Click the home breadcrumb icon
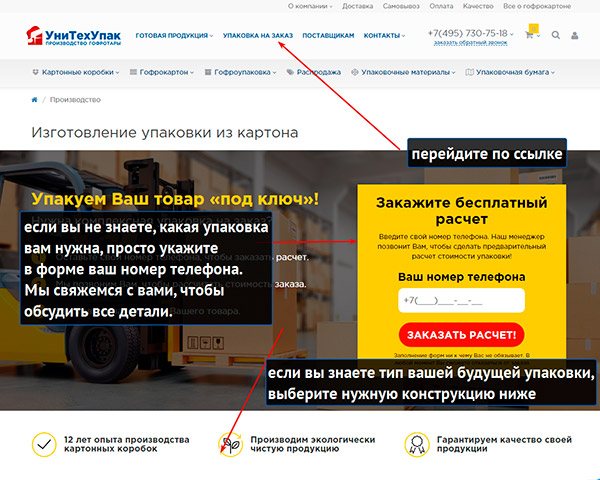Image resolution: width=600 pixels, height=480 pixels. pyautogui.click(x=34, y=100)
